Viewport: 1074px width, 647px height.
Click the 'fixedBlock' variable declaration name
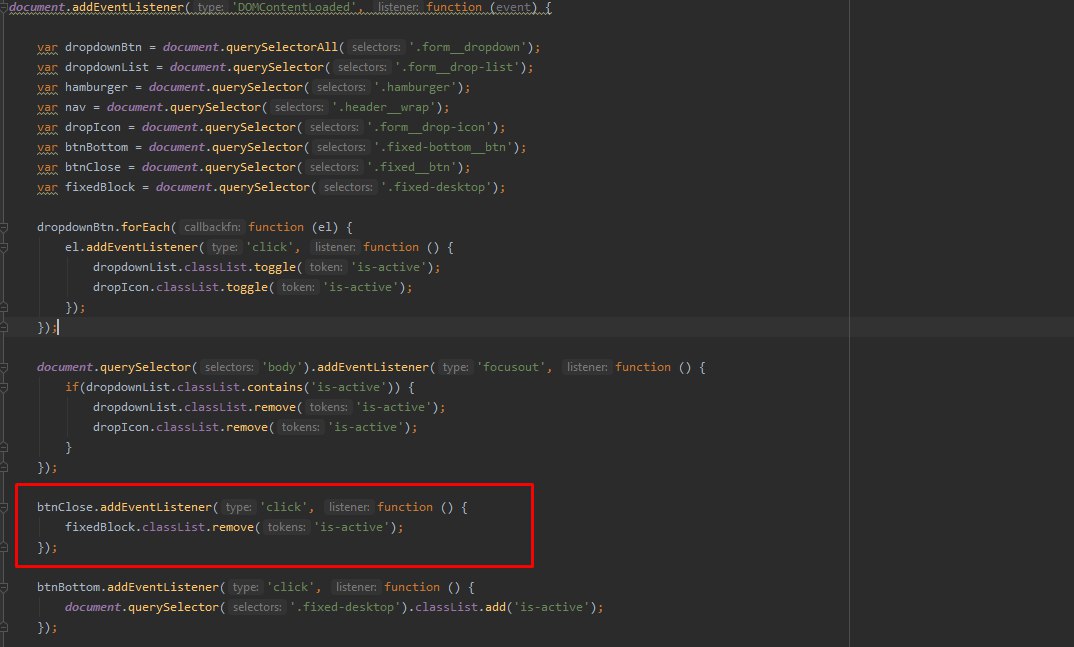(x=100, y=187)
